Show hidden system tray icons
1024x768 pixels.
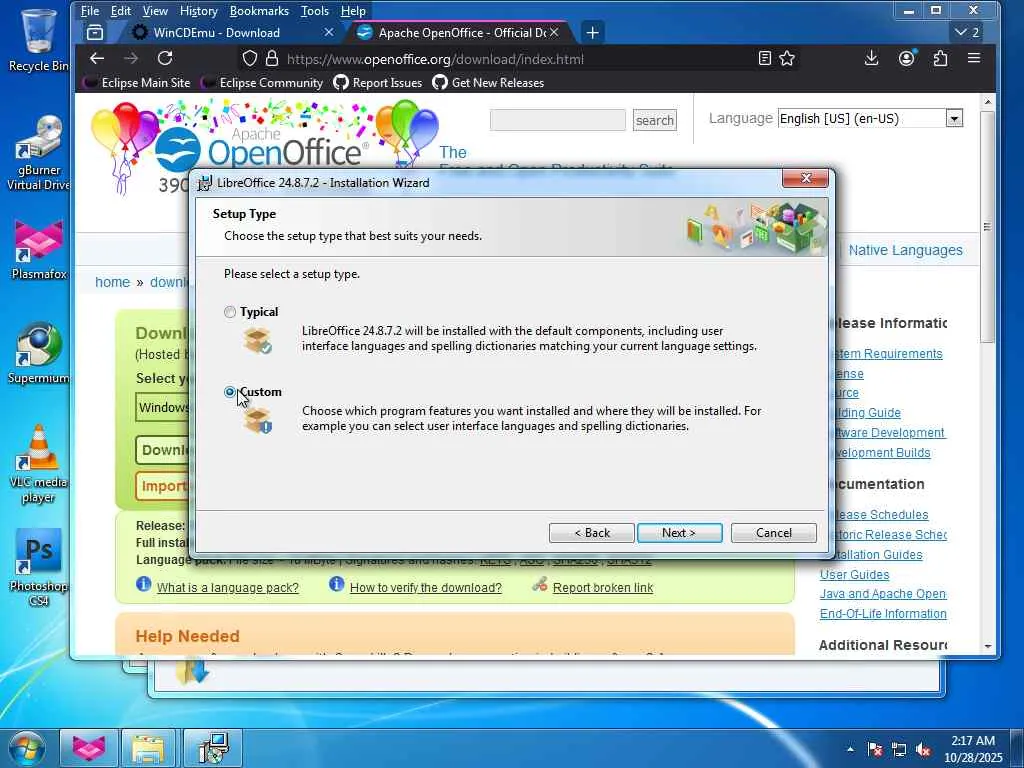click(850, 749)
